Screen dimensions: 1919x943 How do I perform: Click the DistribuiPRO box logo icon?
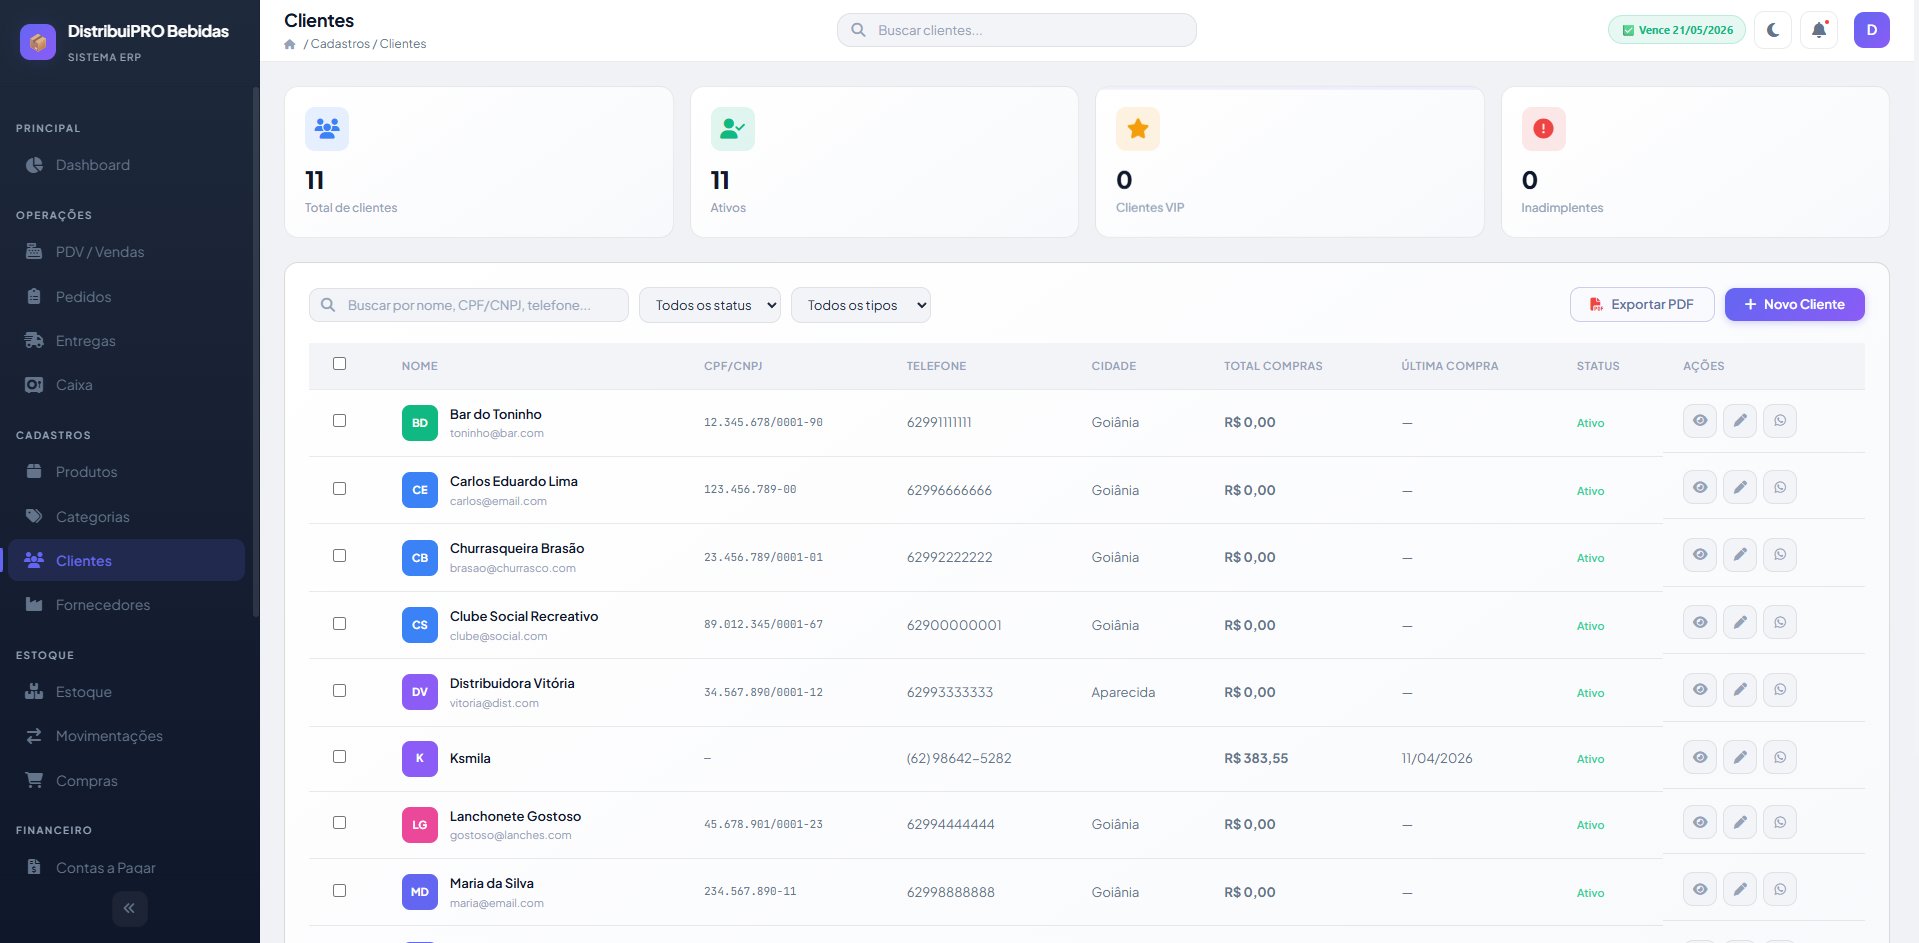pos(38,42)
